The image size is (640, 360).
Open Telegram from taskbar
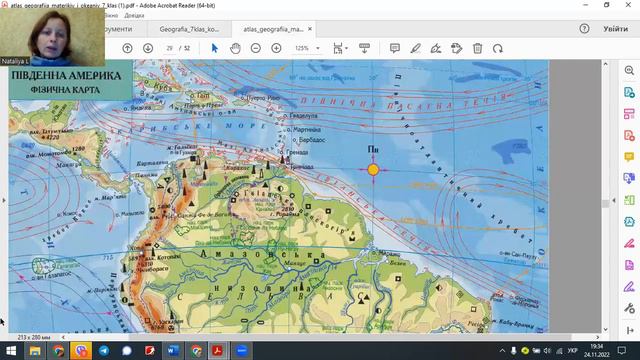click(104, 351)
